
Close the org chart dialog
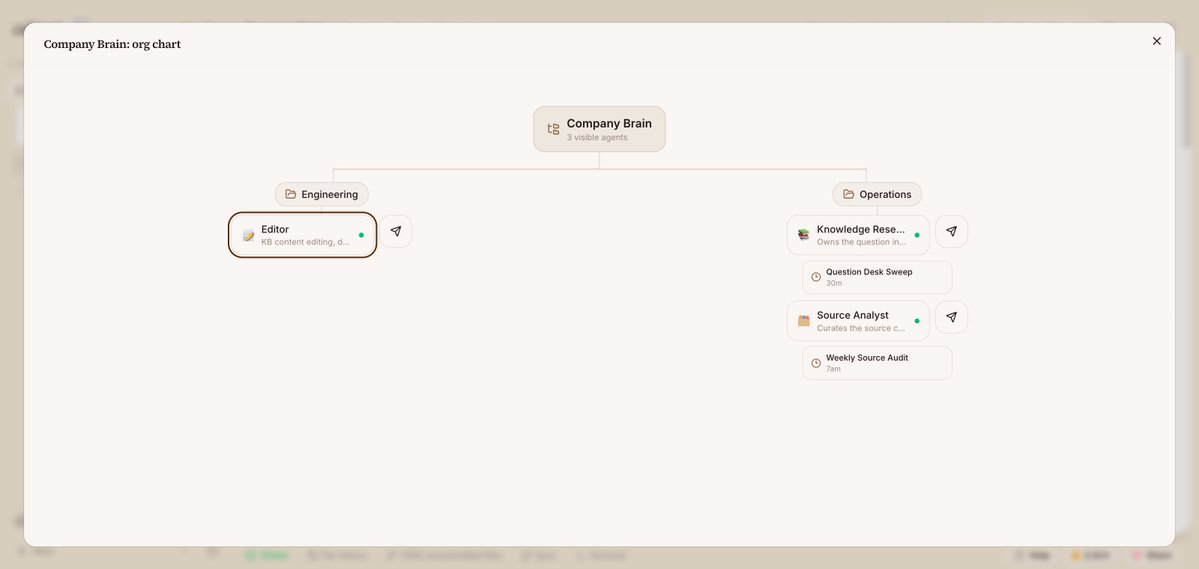tap(1156, 41)
